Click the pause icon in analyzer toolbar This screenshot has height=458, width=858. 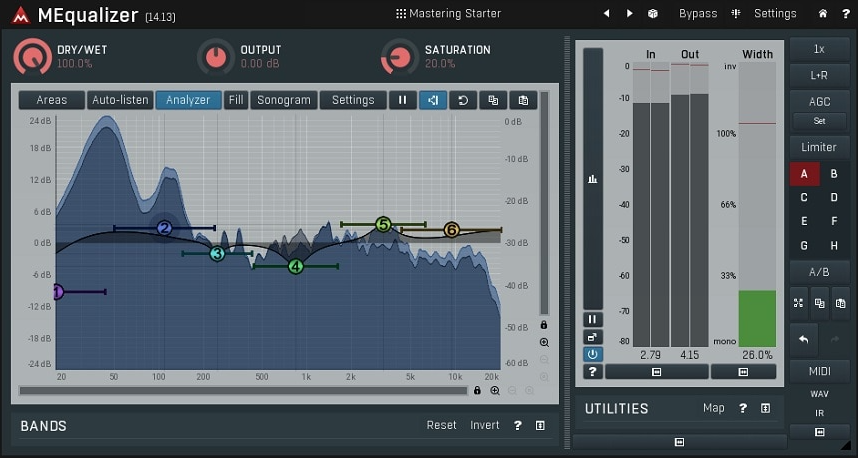pos(403,100)
